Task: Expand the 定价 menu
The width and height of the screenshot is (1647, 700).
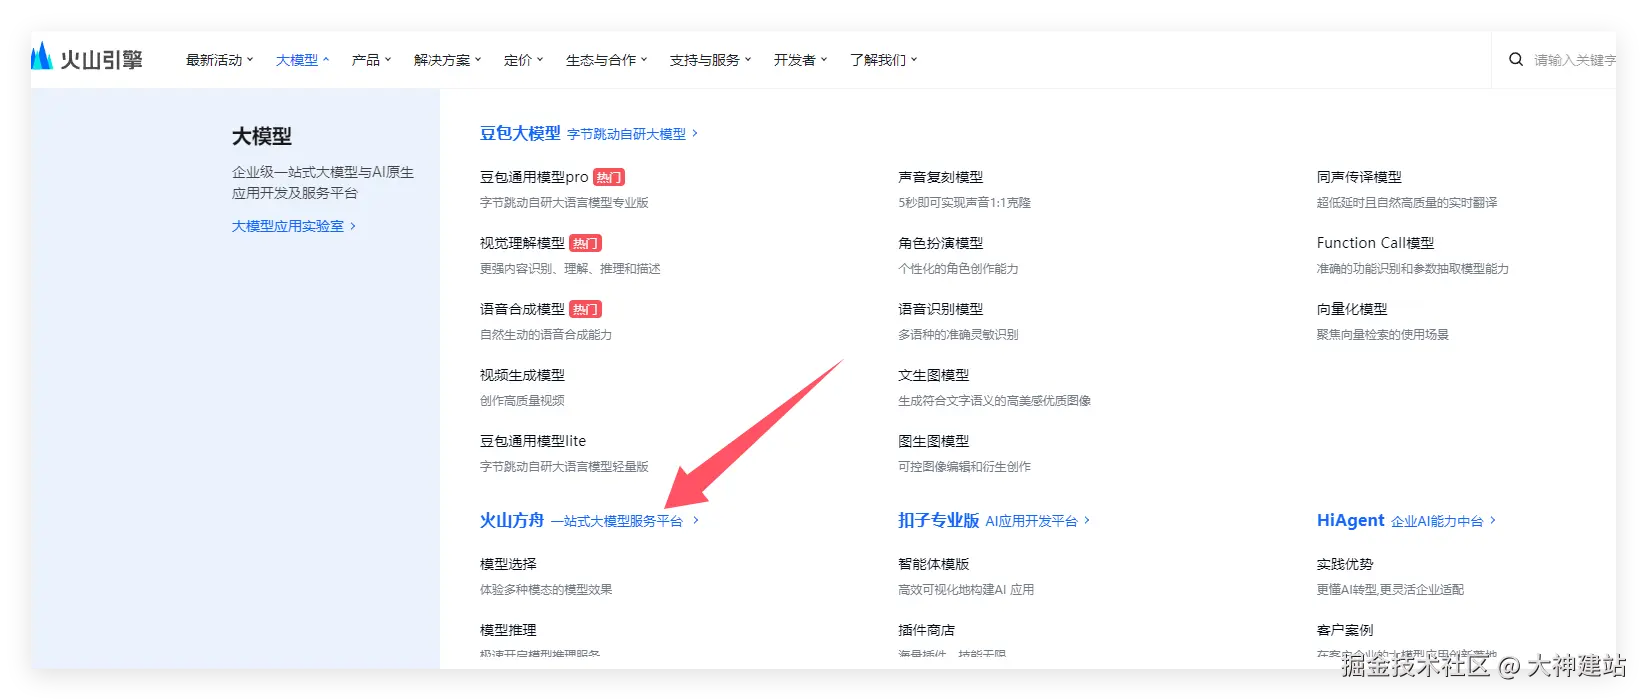Action: 524,60
